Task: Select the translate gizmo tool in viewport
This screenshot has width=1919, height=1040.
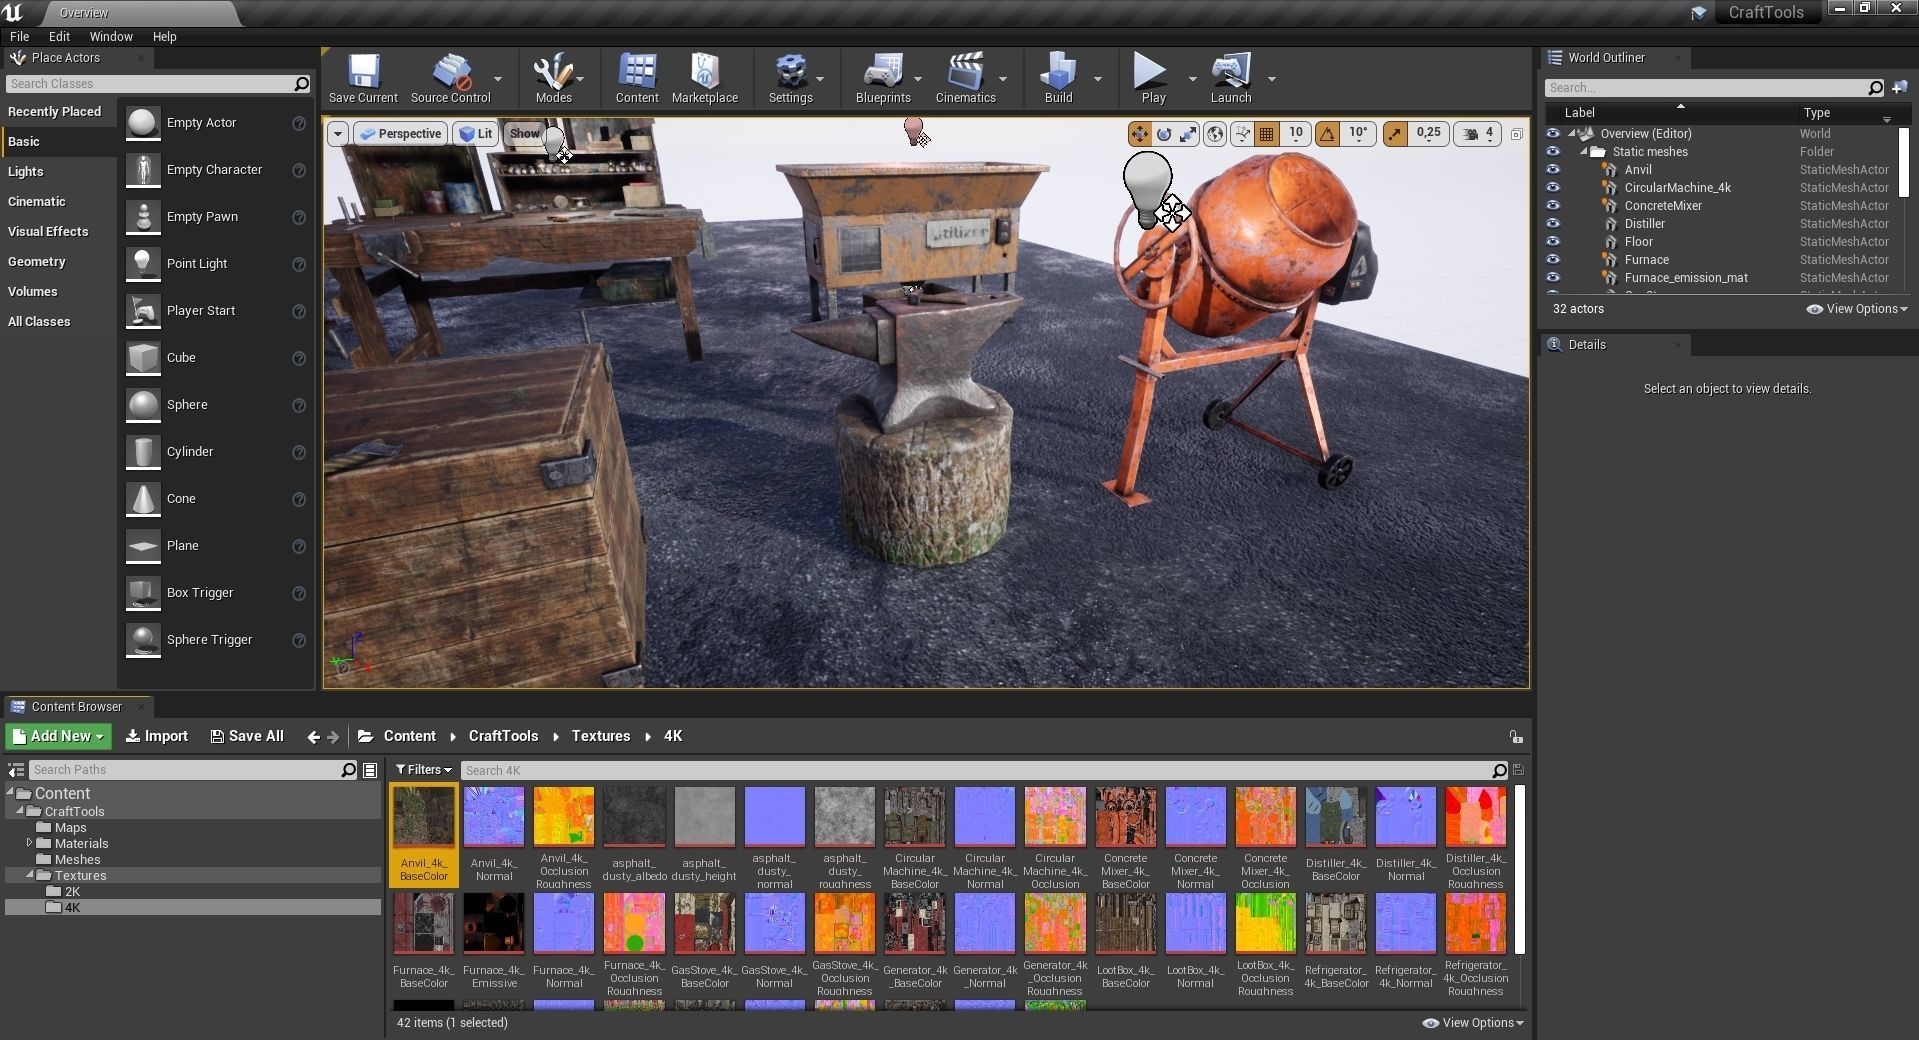Action: point(1139,134)
